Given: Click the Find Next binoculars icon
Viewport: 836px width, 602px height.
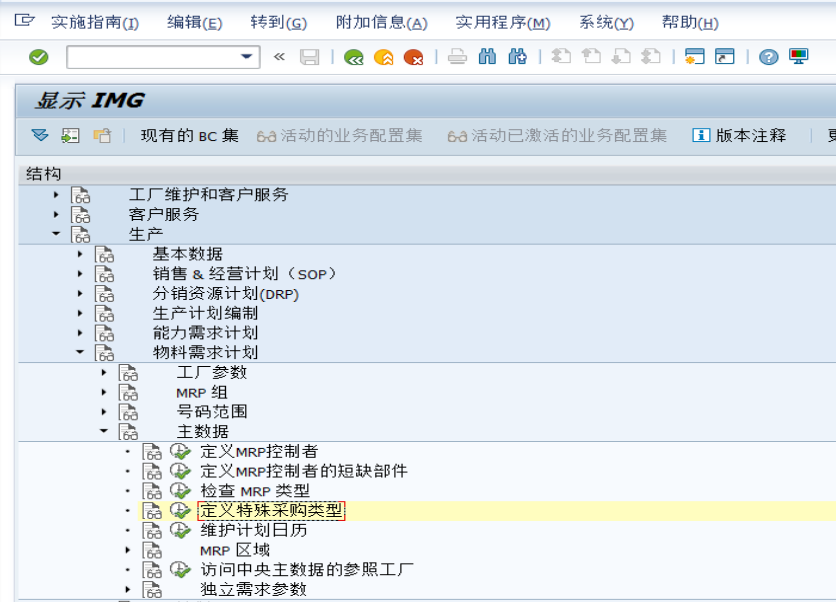Looking at the screenshot, I should pos(517,57).
